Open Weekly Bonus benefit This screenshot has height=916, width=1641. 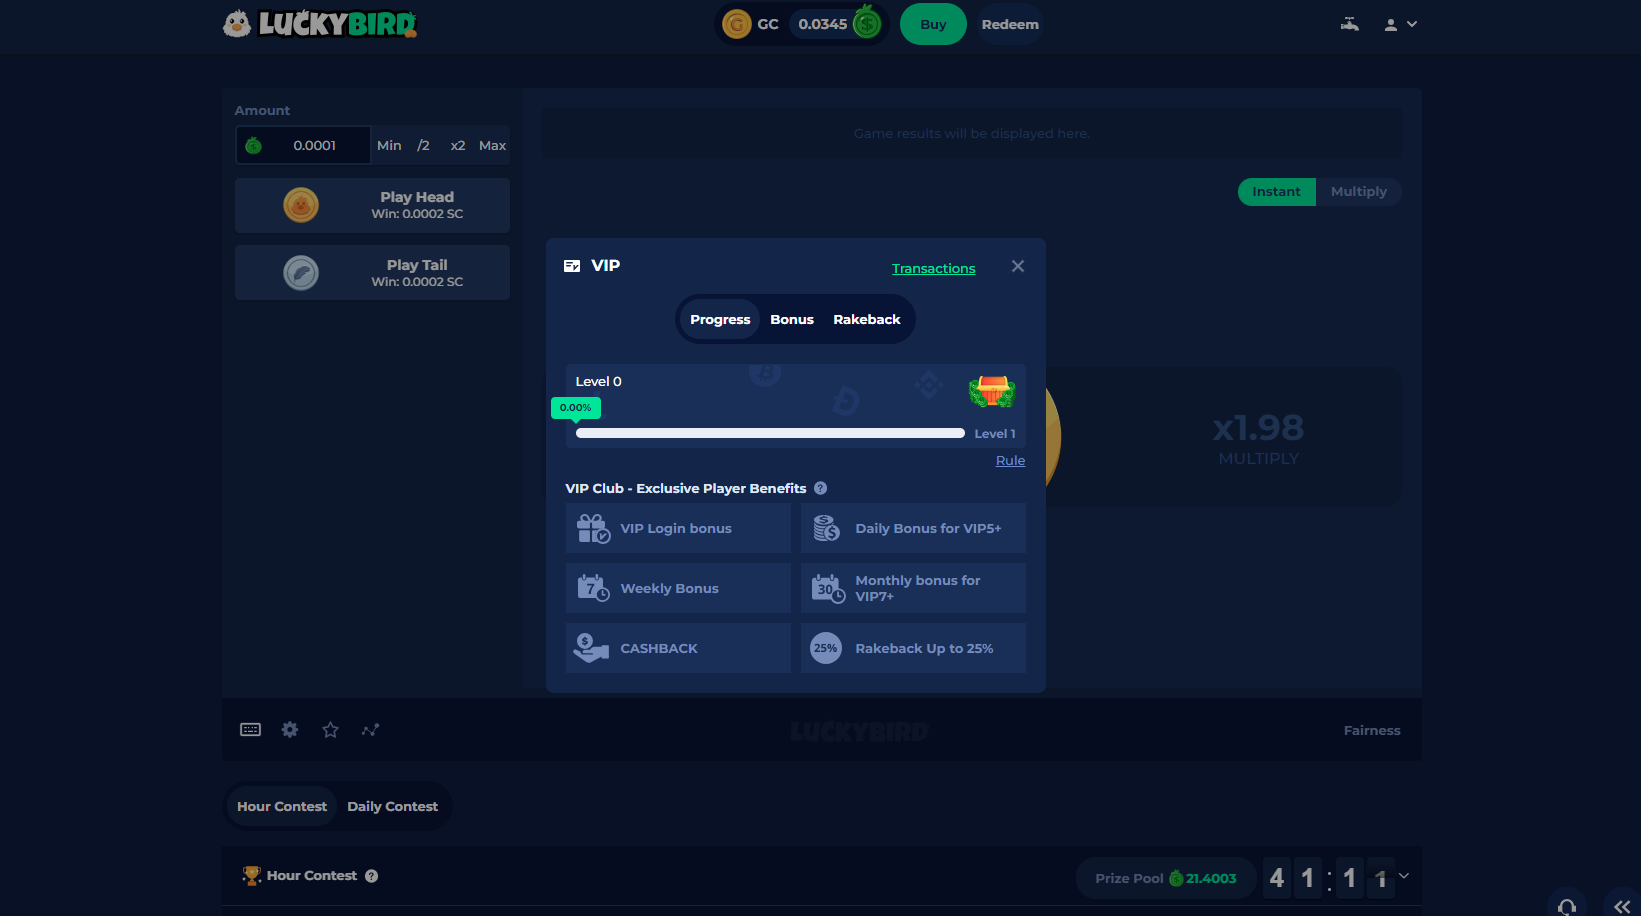[678, 588]
